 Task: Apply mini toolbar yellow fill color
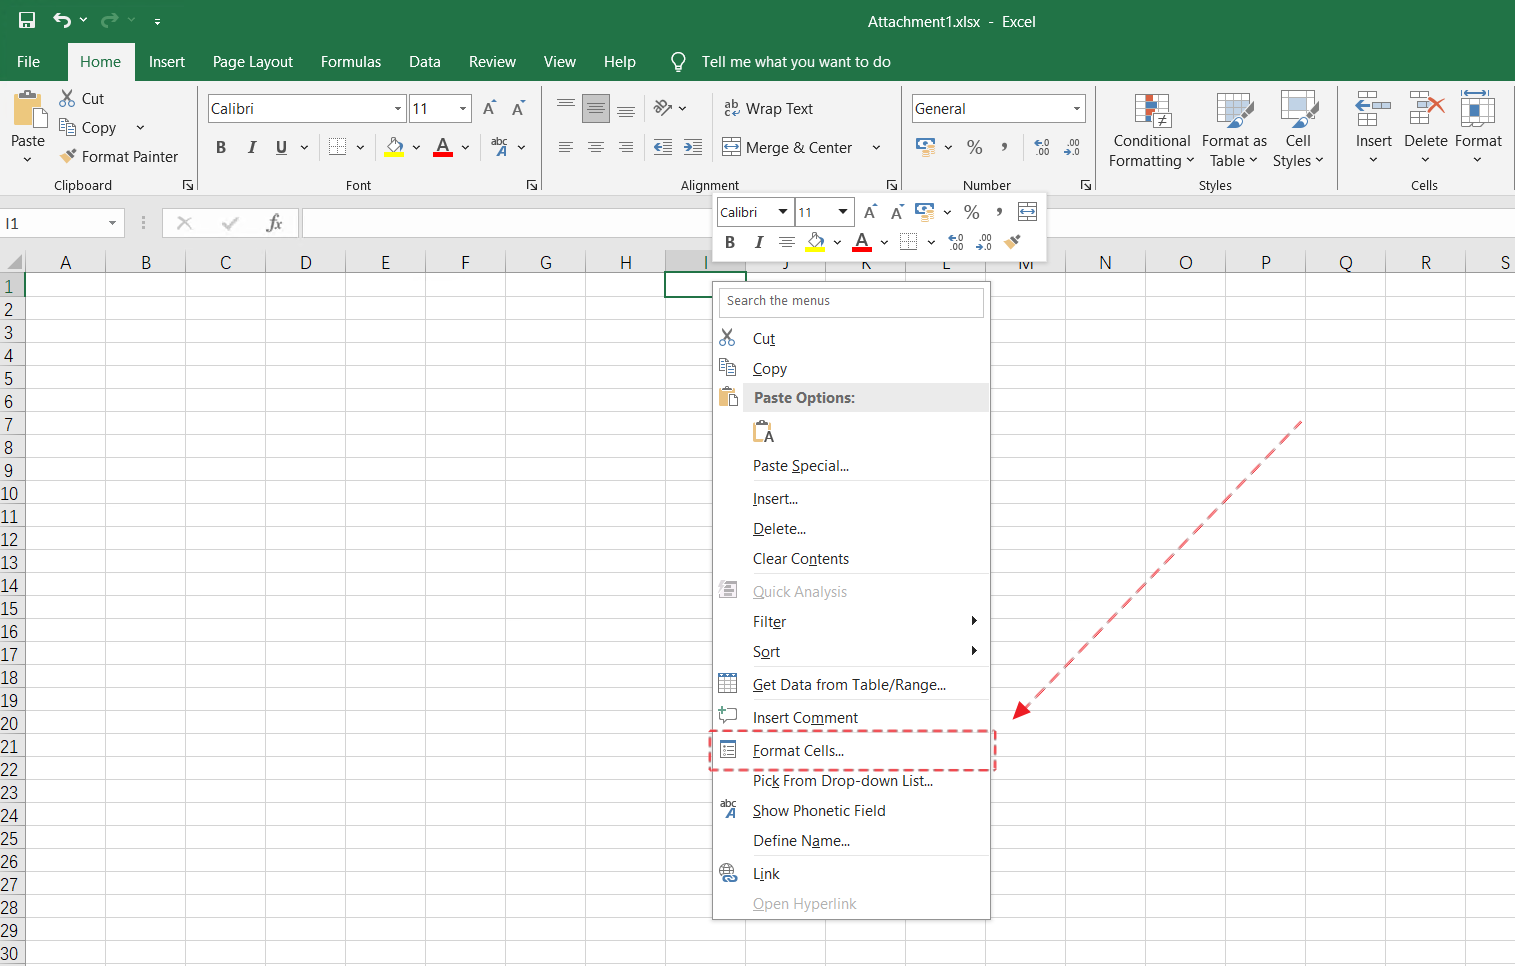(816, 241)
